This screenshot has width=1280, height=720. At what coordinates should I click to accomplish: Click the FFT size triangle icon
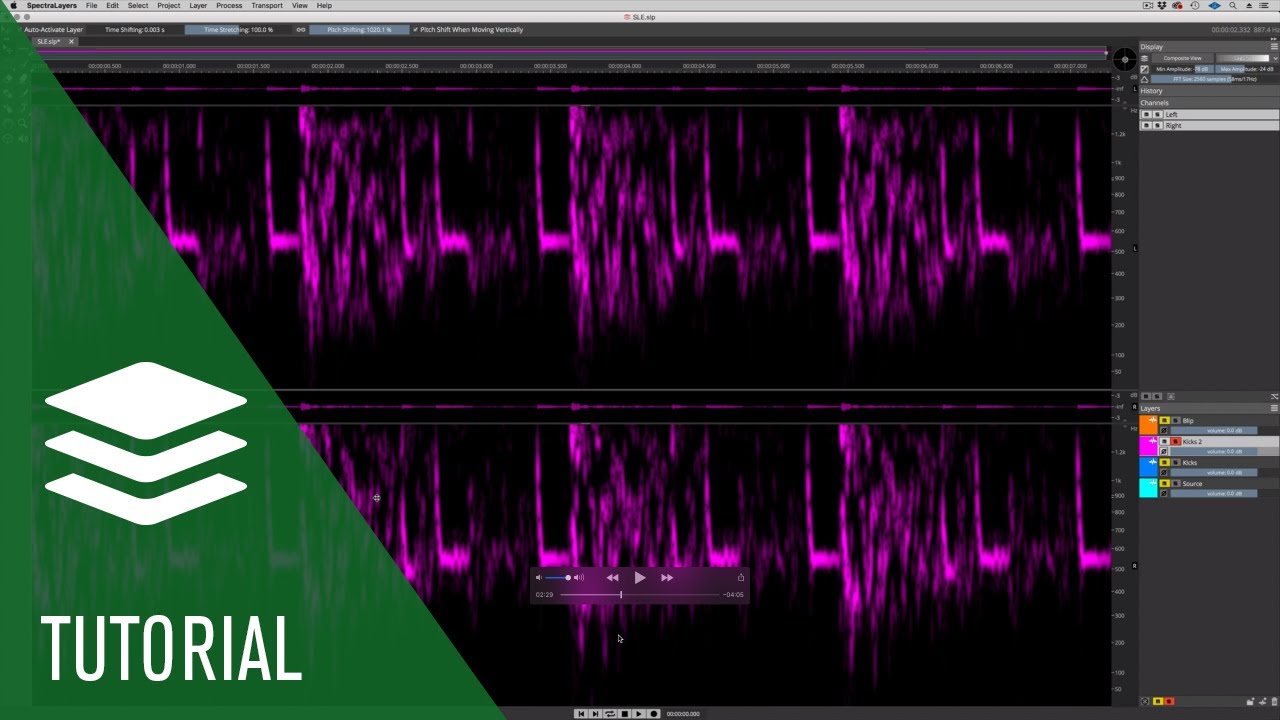(1144, 79)
